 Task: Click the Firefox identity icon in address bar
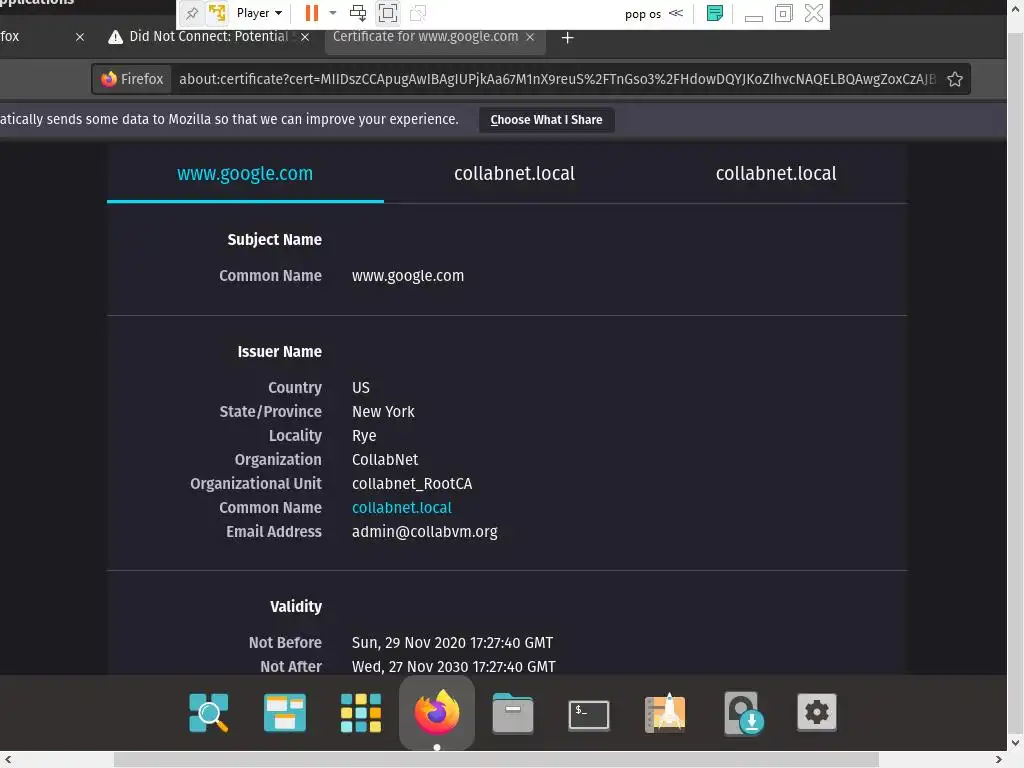133,79
